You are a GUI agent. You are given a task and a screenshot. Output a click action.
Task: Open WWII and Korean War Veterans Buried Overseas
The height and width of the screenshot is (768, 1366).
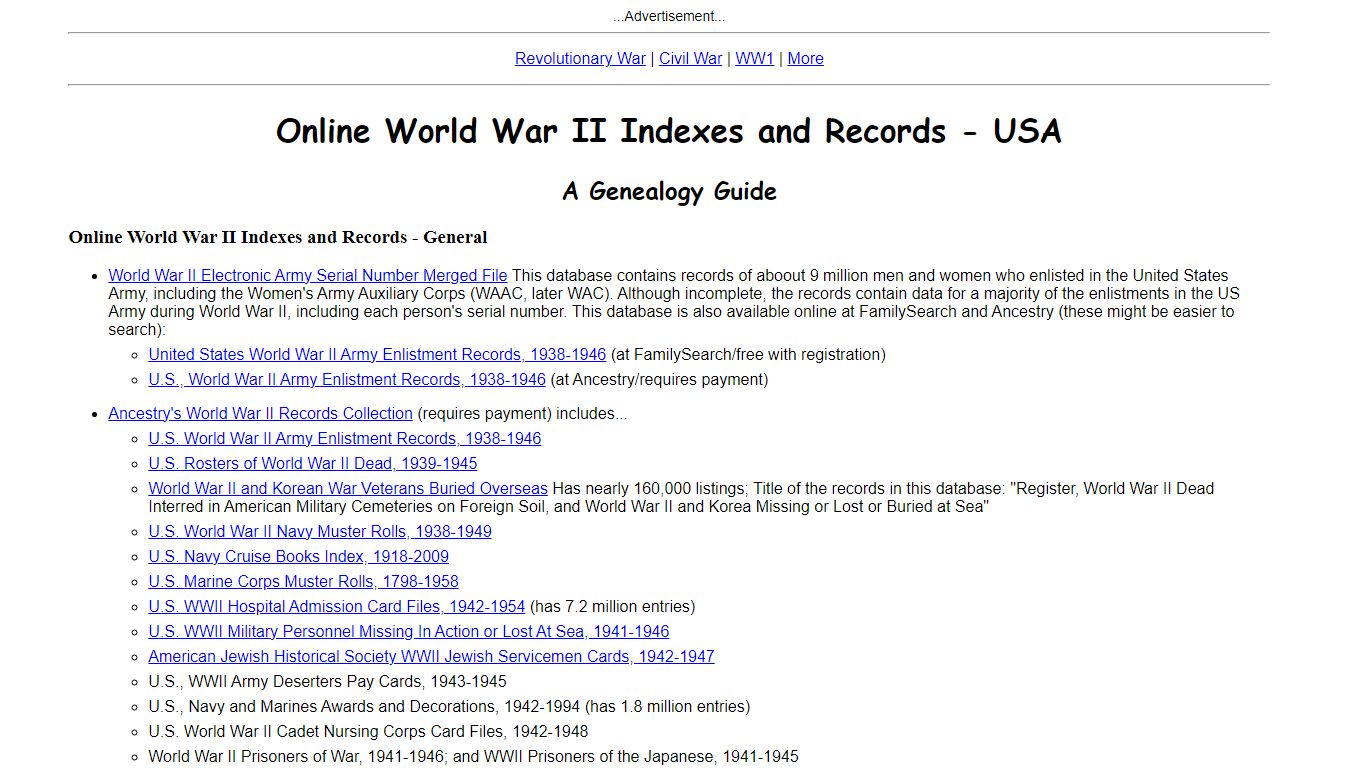348,488
